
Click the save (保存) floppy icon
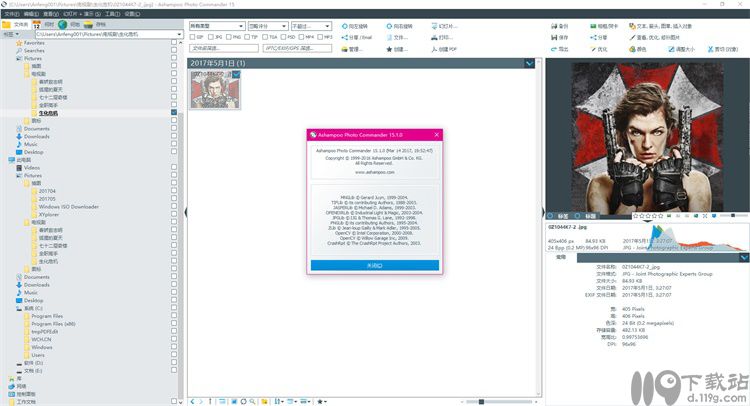(x=554, y=37)
